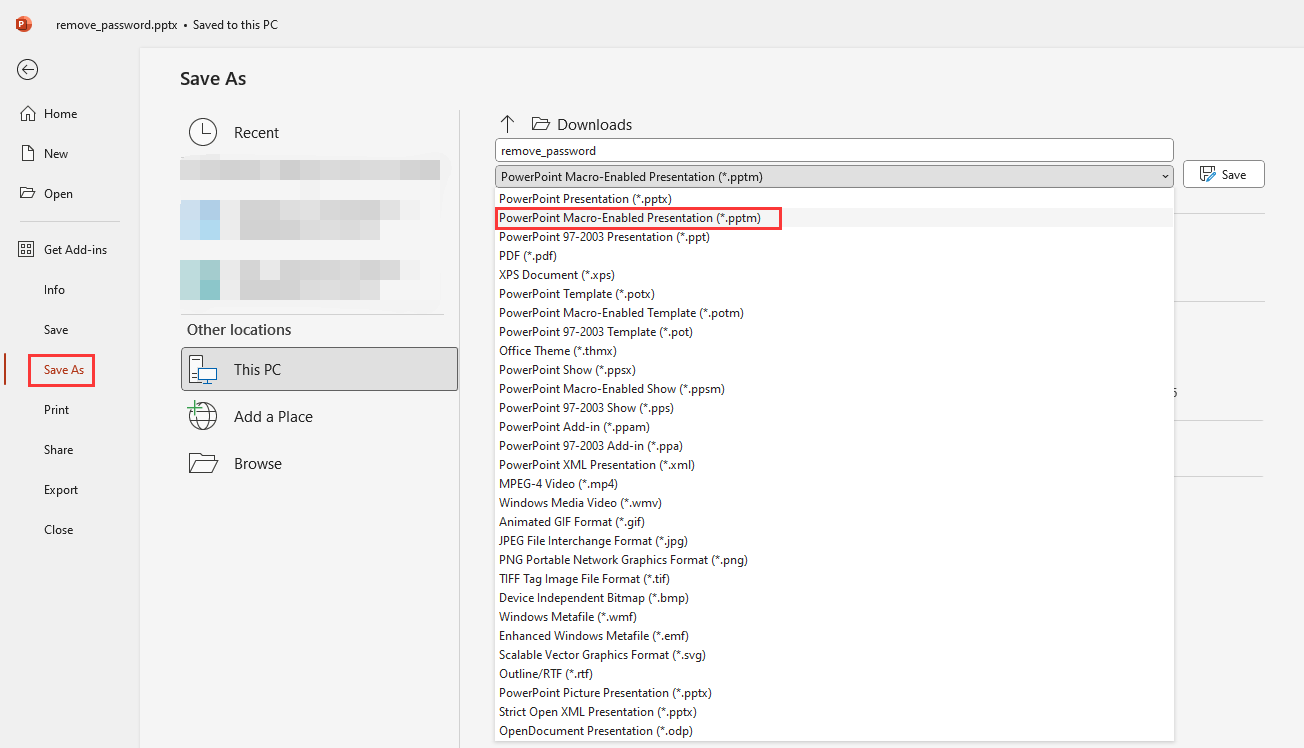The height and width of the screenshot is (748, 1304).
Task: Click the back arrow circle icon
Action: click(28, 69)
